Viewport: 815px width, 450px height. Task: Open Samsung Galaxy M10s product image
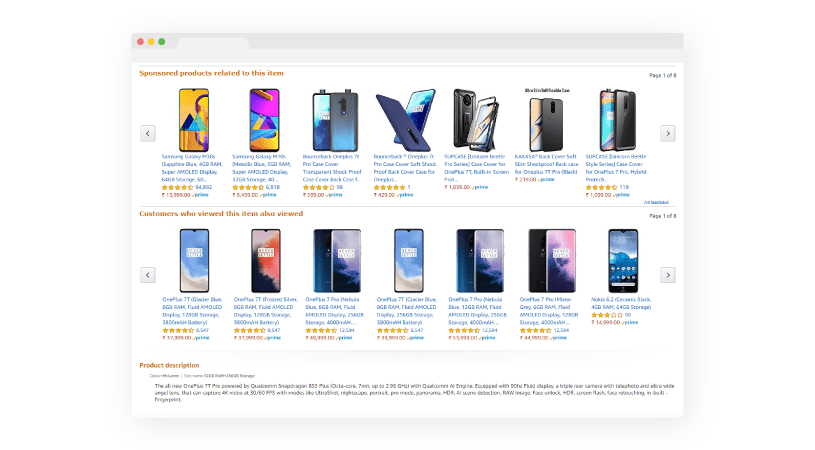[264, 120]
